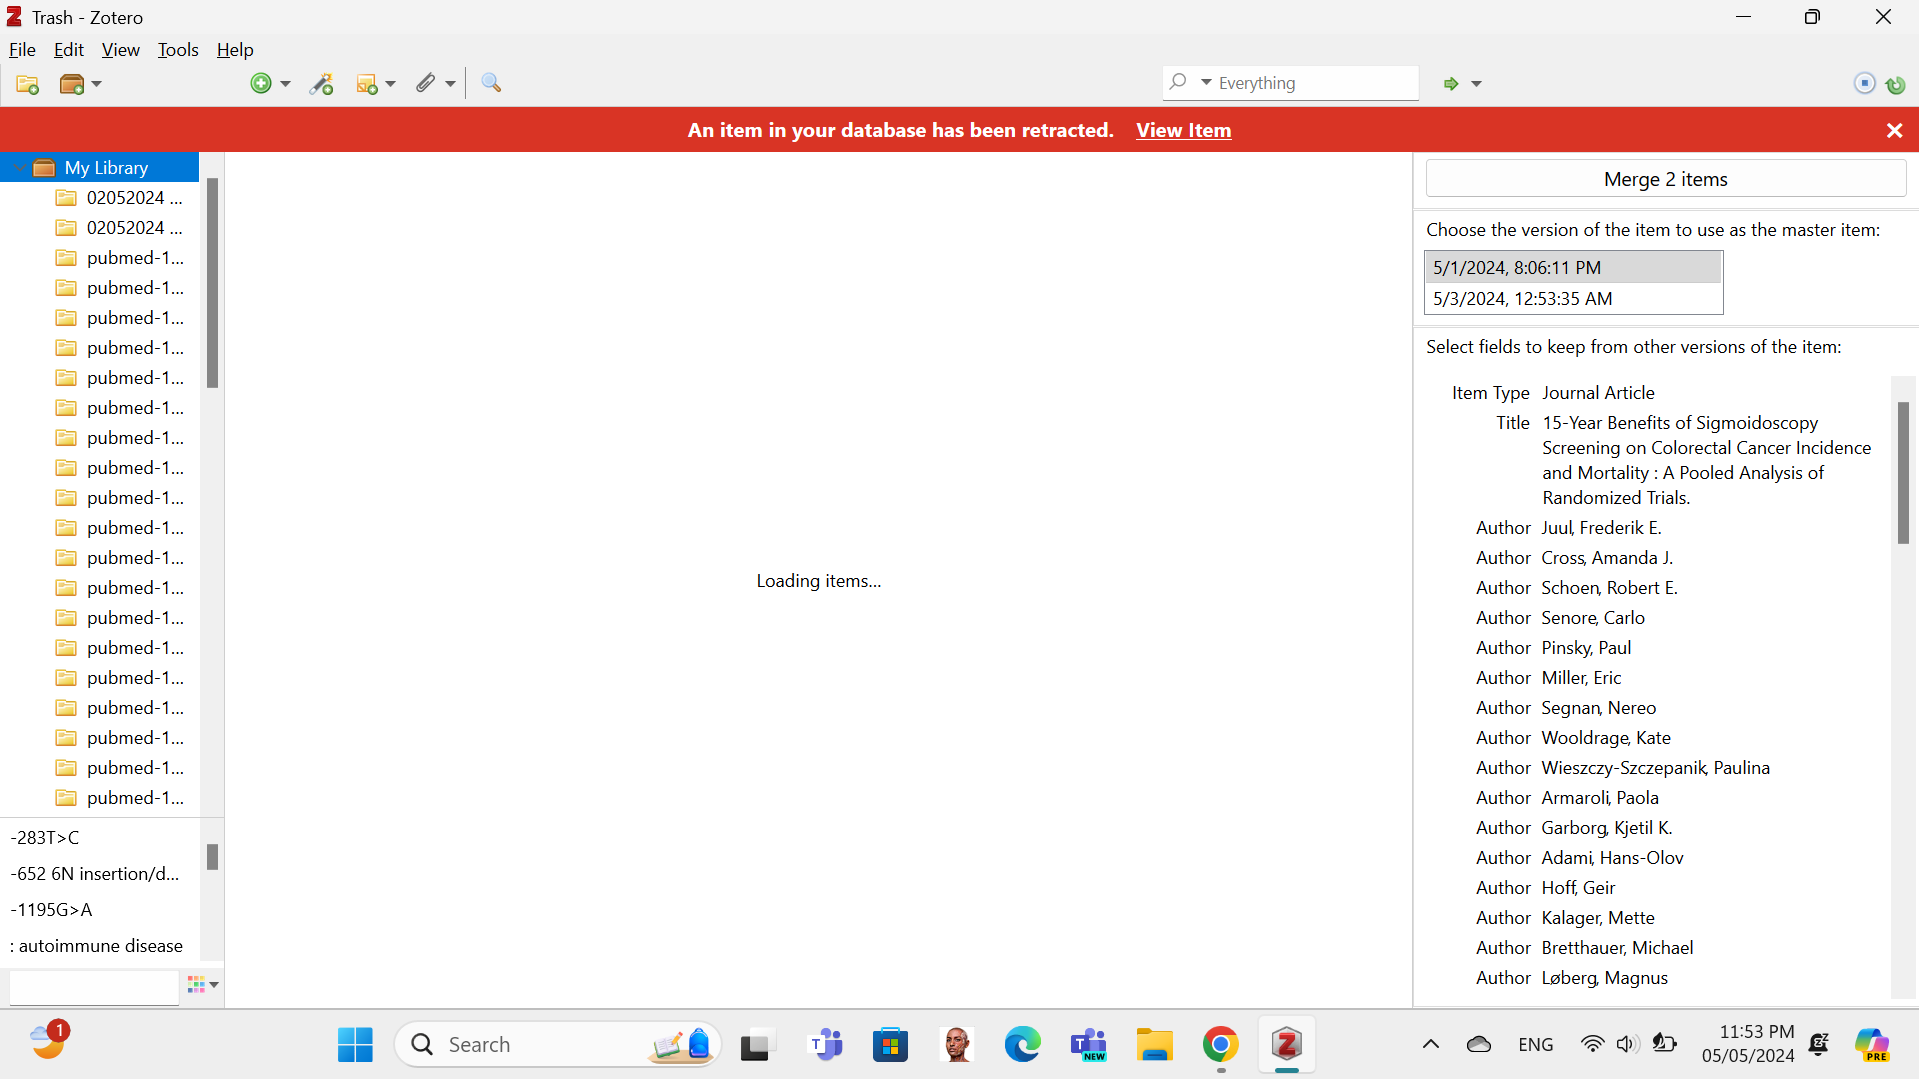Click the tag selector actions icon

click(x=196, y=985)
